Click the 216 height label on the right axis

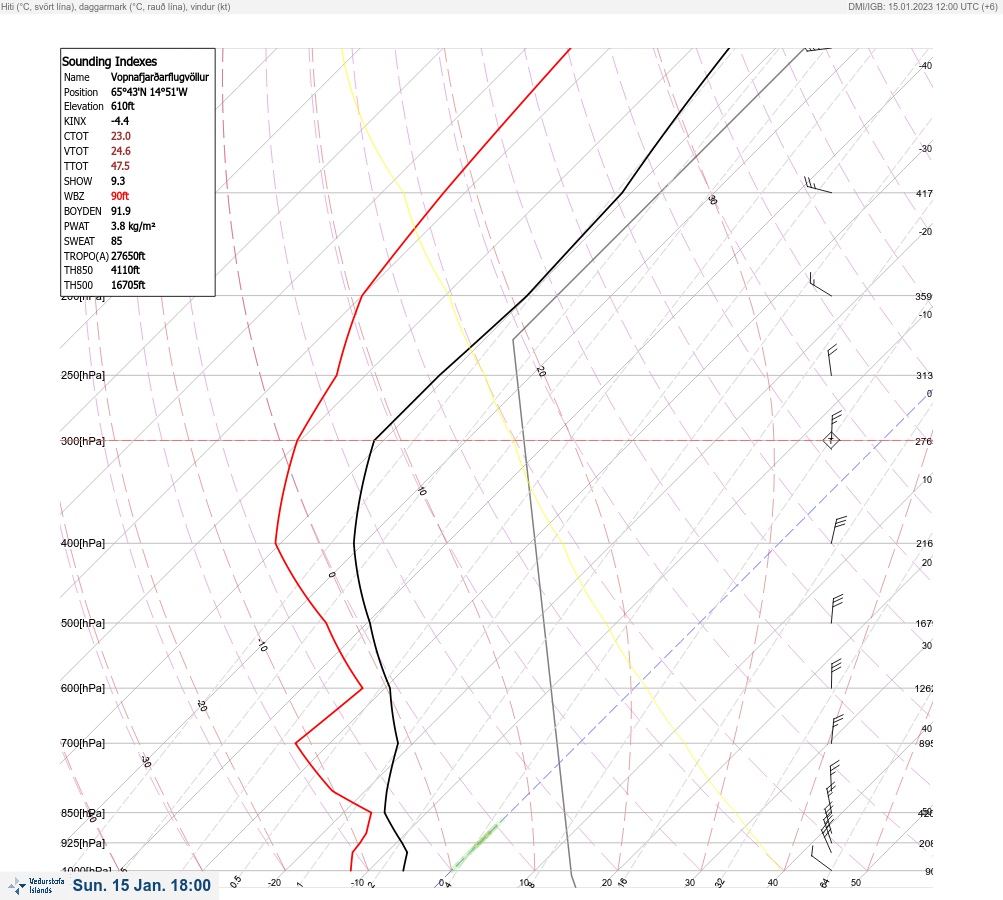click(924, 543)
